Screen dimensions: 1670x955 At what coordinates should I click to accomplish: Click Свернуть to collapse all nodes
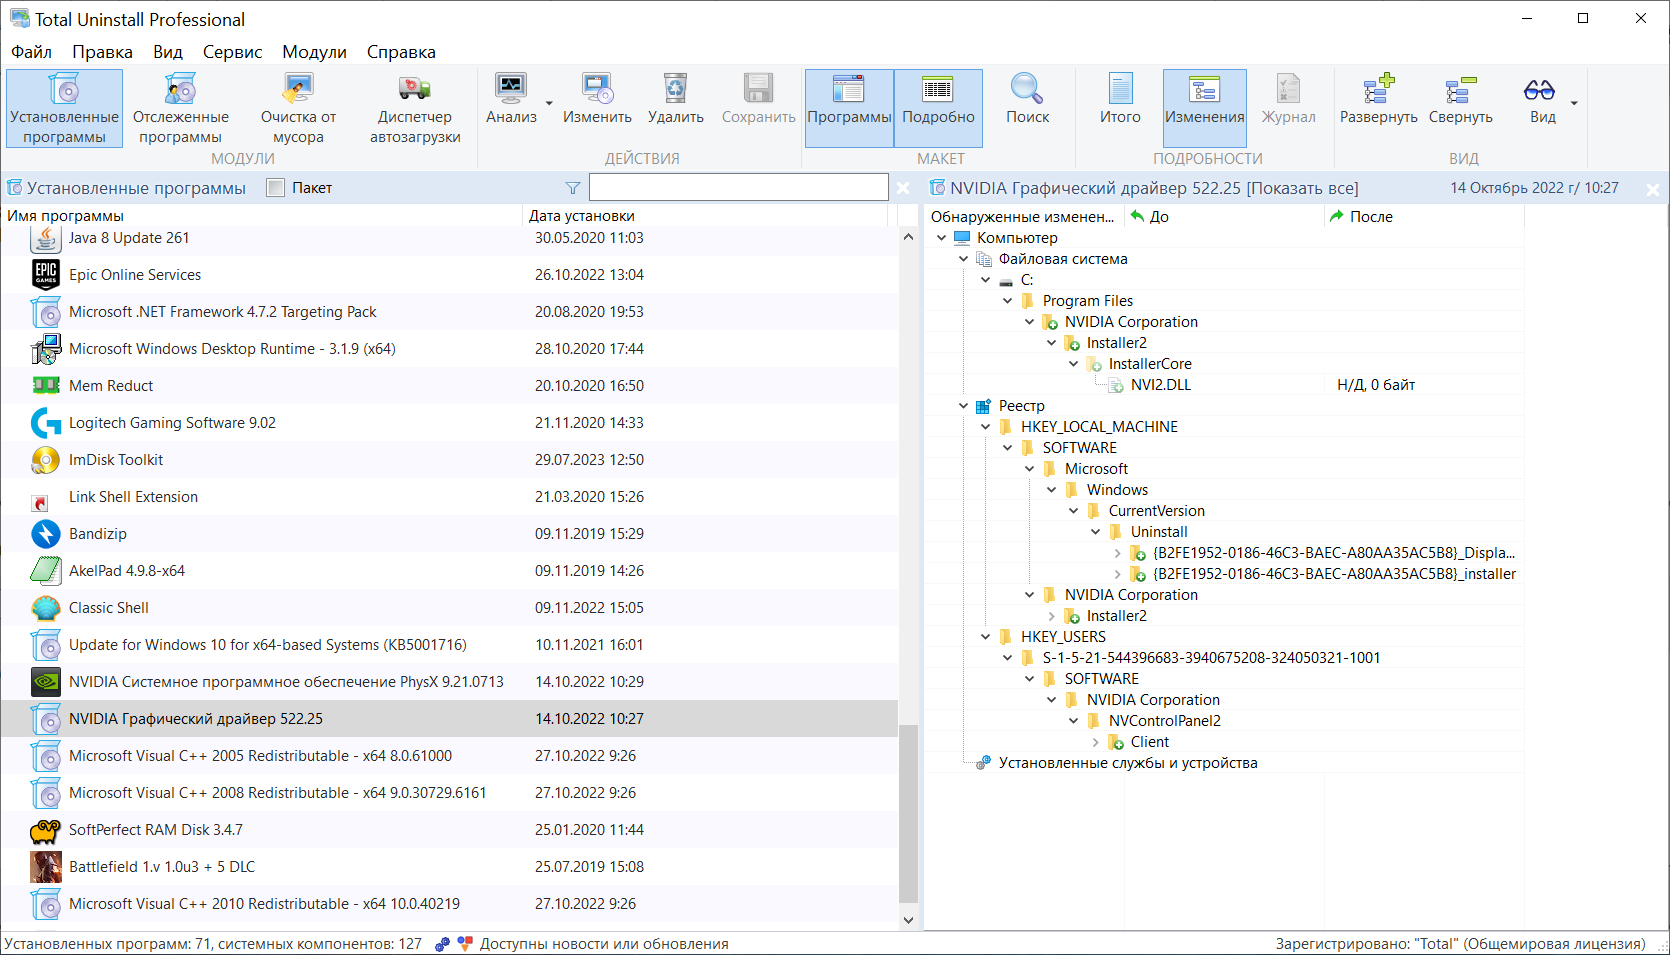(1460, 89)
